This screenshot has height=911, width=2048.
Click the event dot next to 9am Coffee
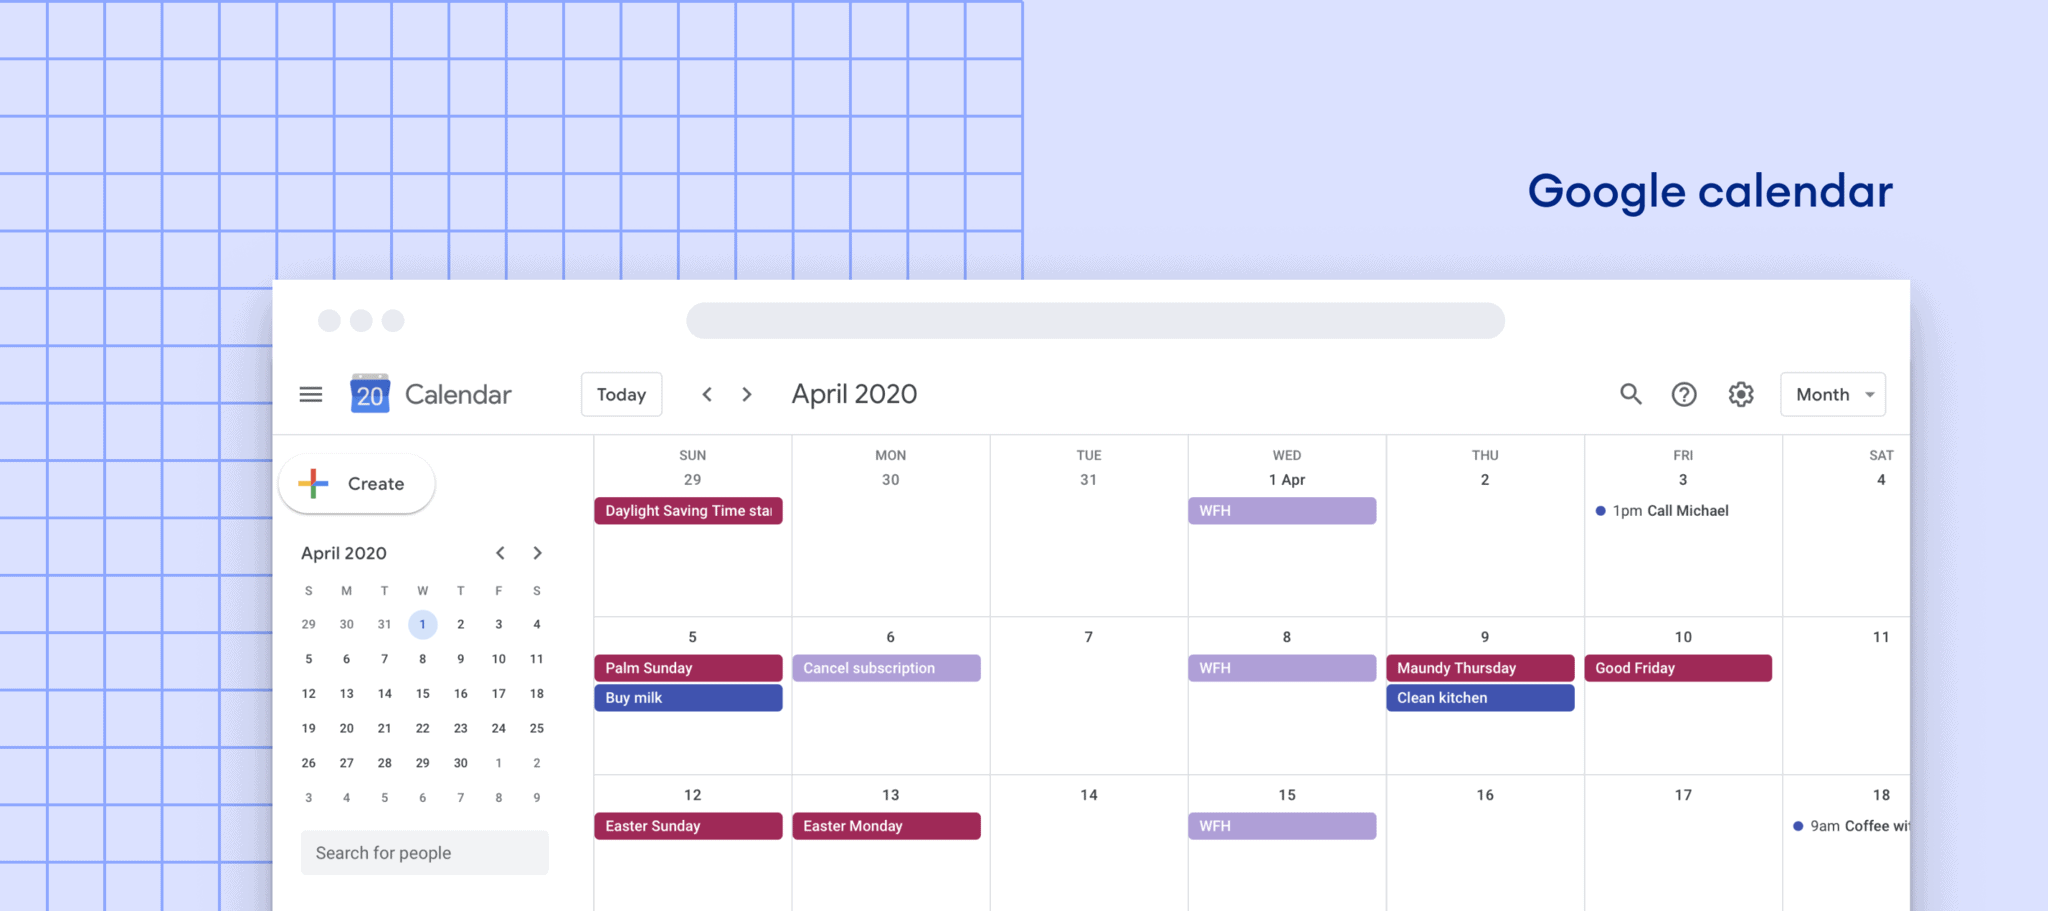pyautogui.click(x=1797, y=826)
